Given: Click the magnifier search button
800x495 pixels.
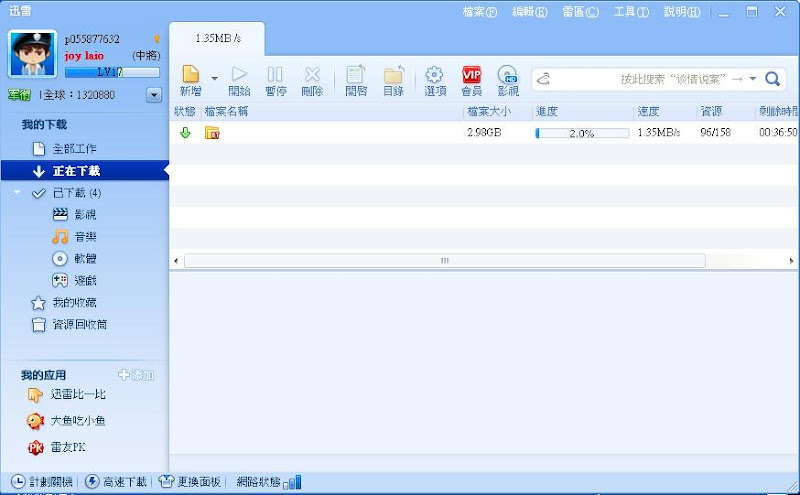Looking at the screenshot, I should point(772,79).
